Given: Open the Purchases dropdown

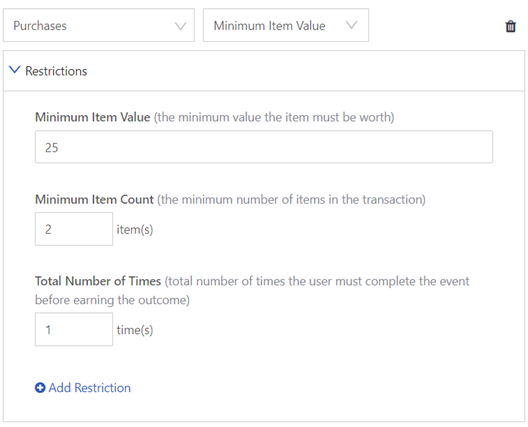Looking at the screenshot, I should point(99,25).
